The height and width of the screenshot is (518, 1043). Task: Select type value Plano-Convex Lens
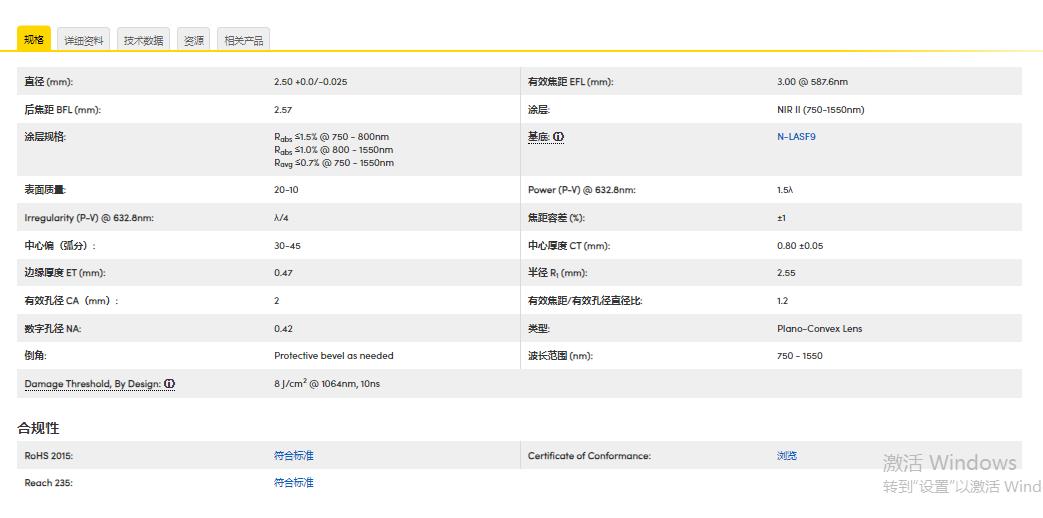coord(820,328)
